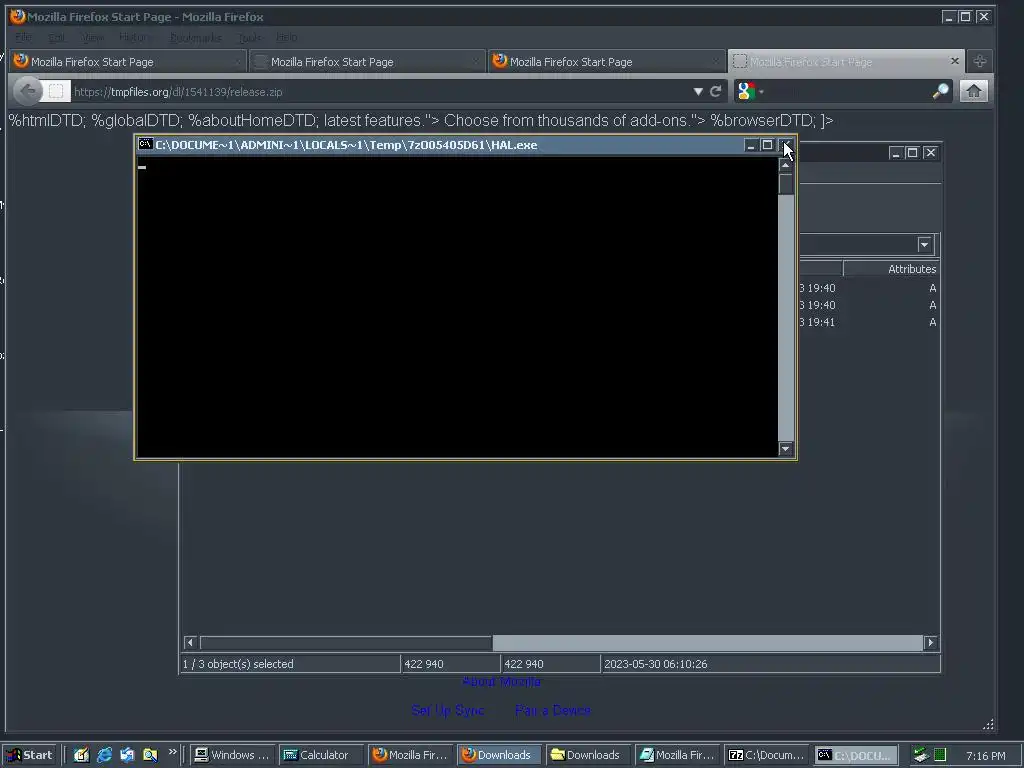Click the console vertical scrollbar thumb

pos(786,184)
